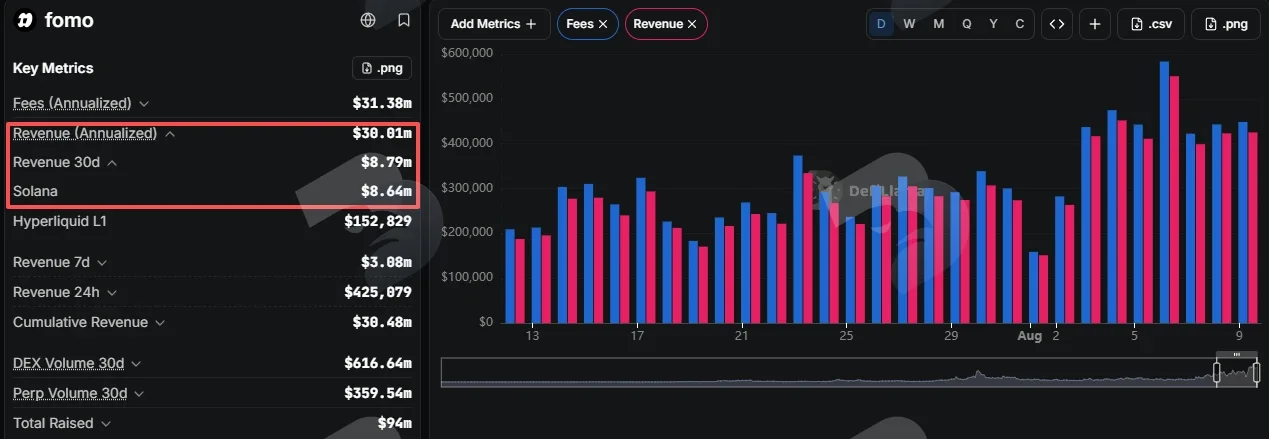Click the plus icon beside embed button
Viewport: 1269px width, 439px height.
pos(1095,24)
